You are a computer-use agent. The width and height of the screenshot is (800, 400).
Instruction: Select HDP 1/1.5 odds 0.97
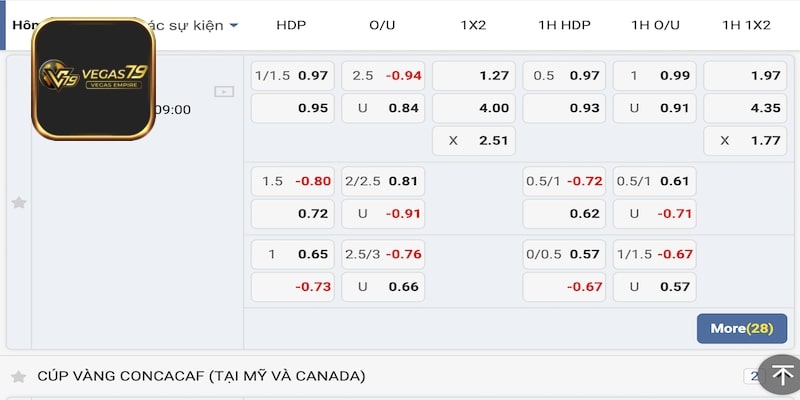pos(292,76)
